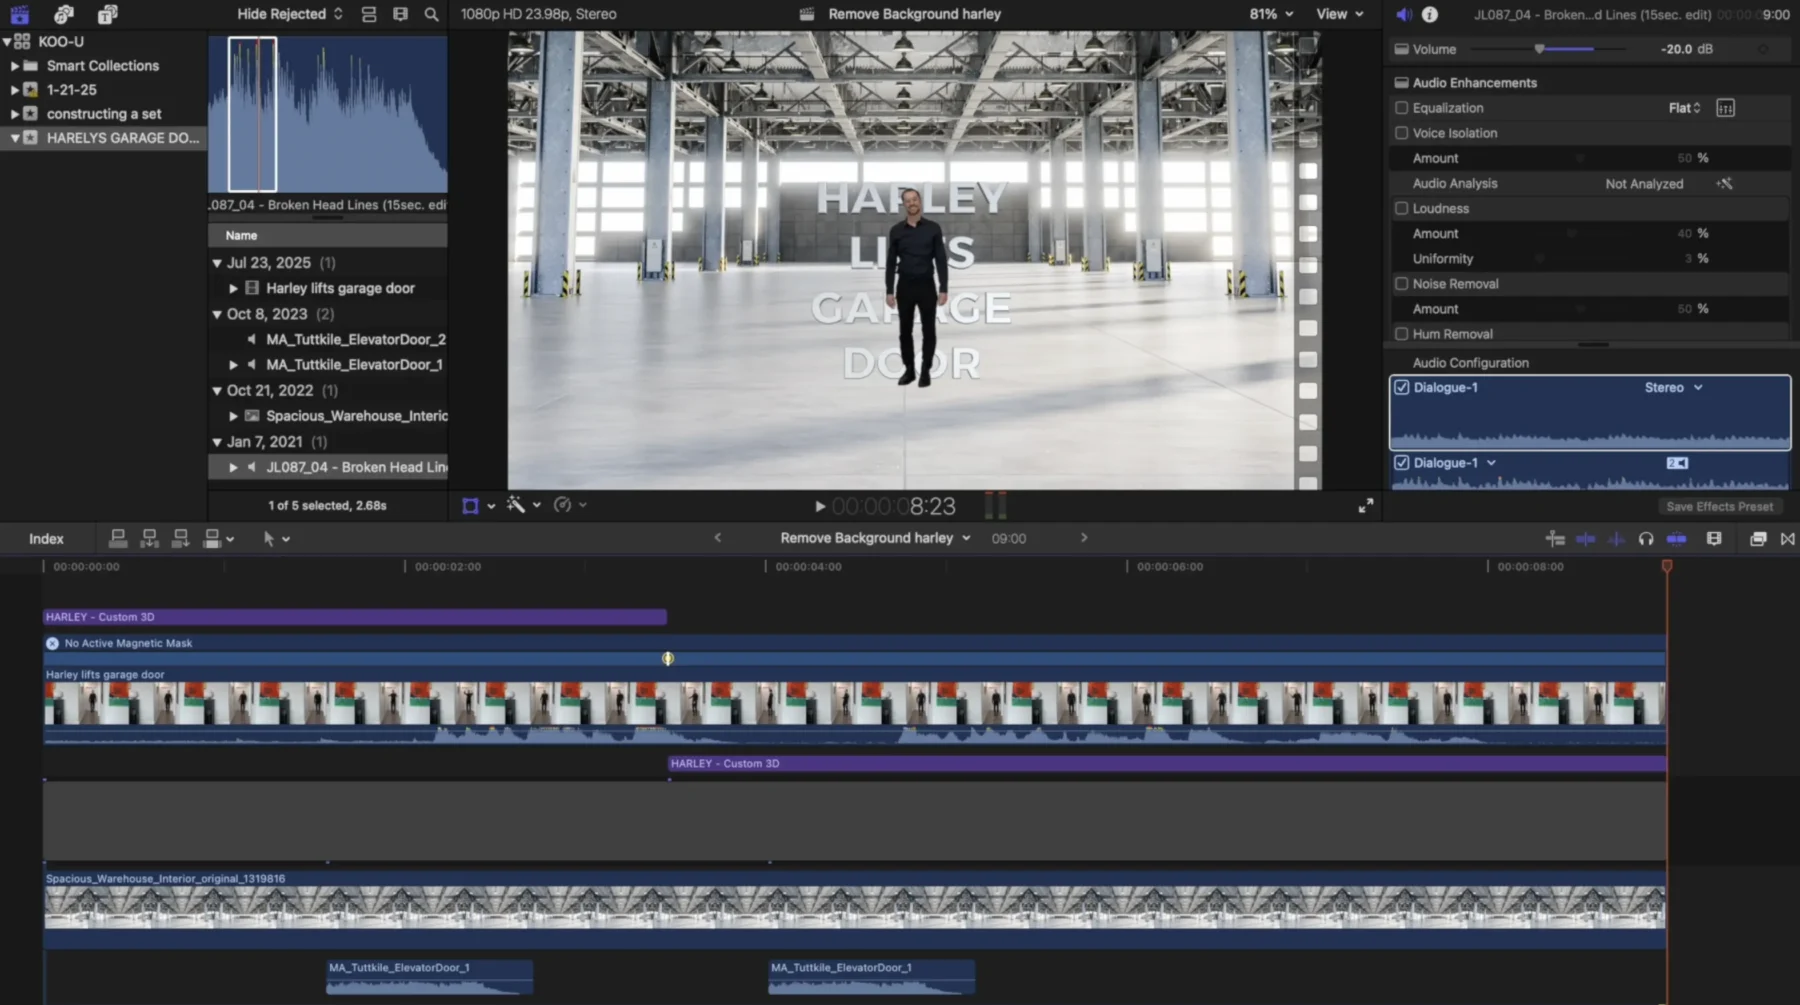Open the clip appearance filmstrip icon

1714,539
